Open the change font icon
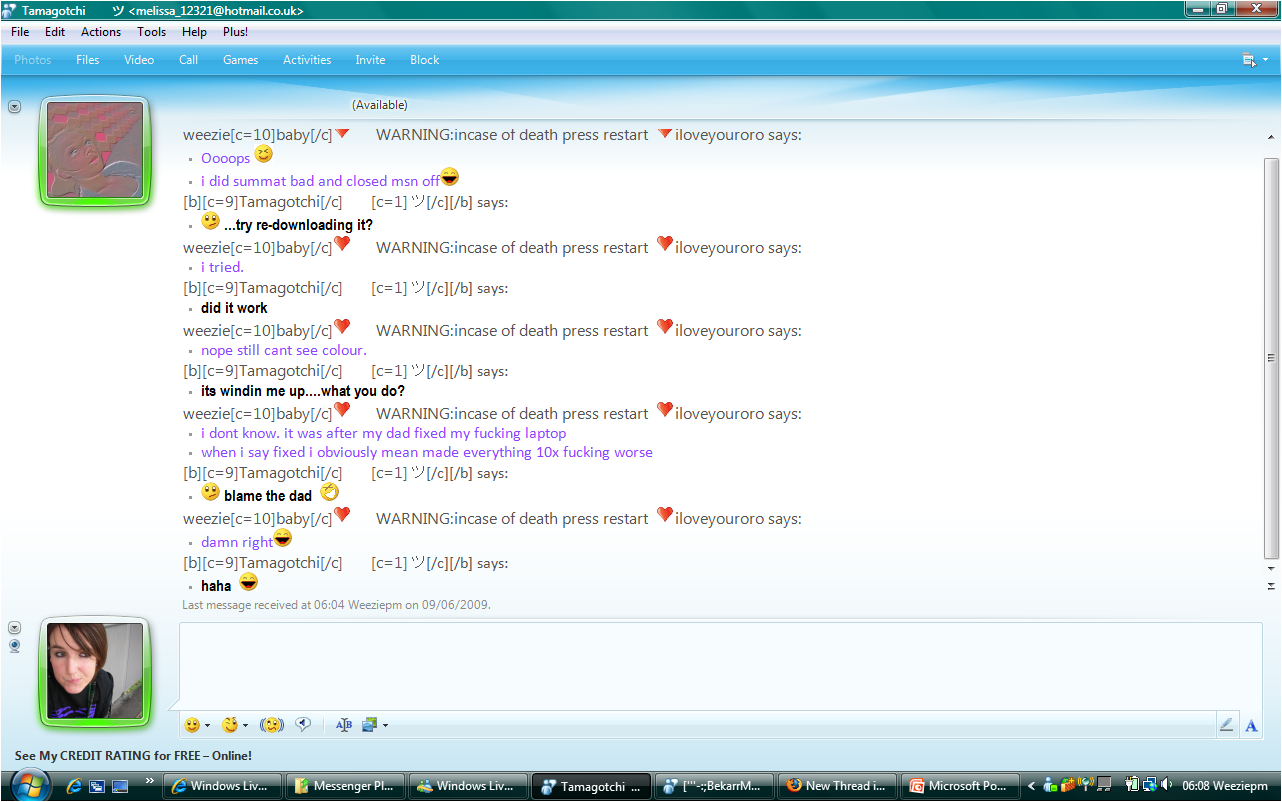This screenshot has height=802, width=1282. (344, 725)
